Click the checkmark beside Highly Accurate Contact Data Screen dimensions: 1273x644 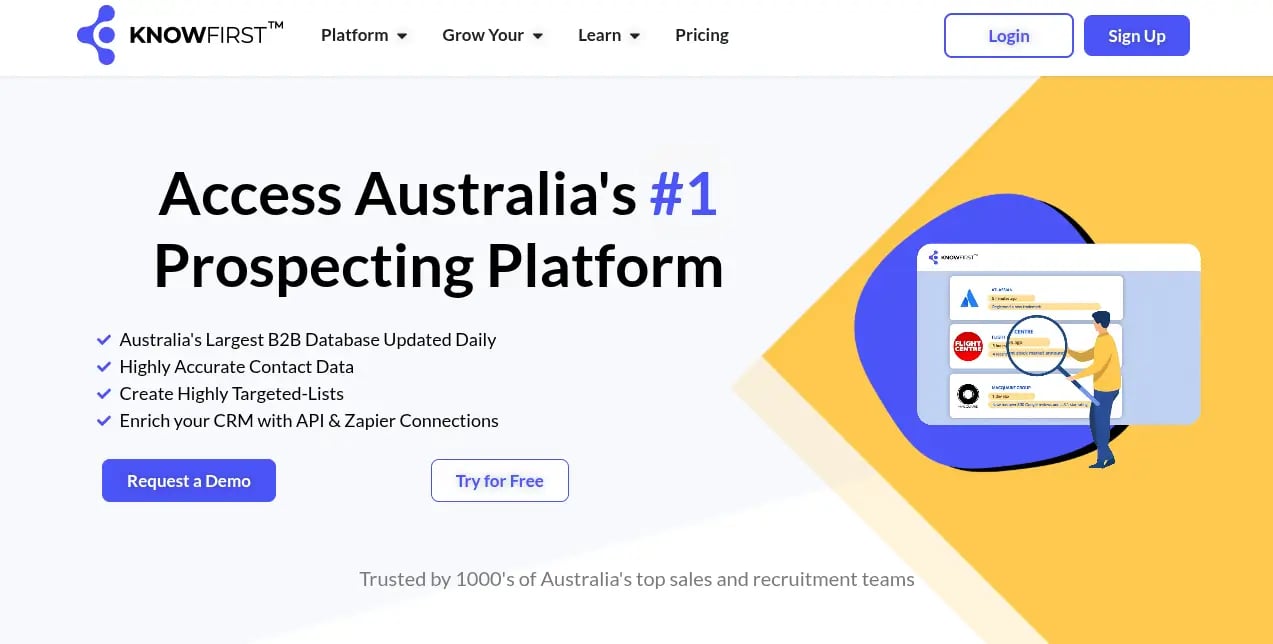(x=103, y=367)
